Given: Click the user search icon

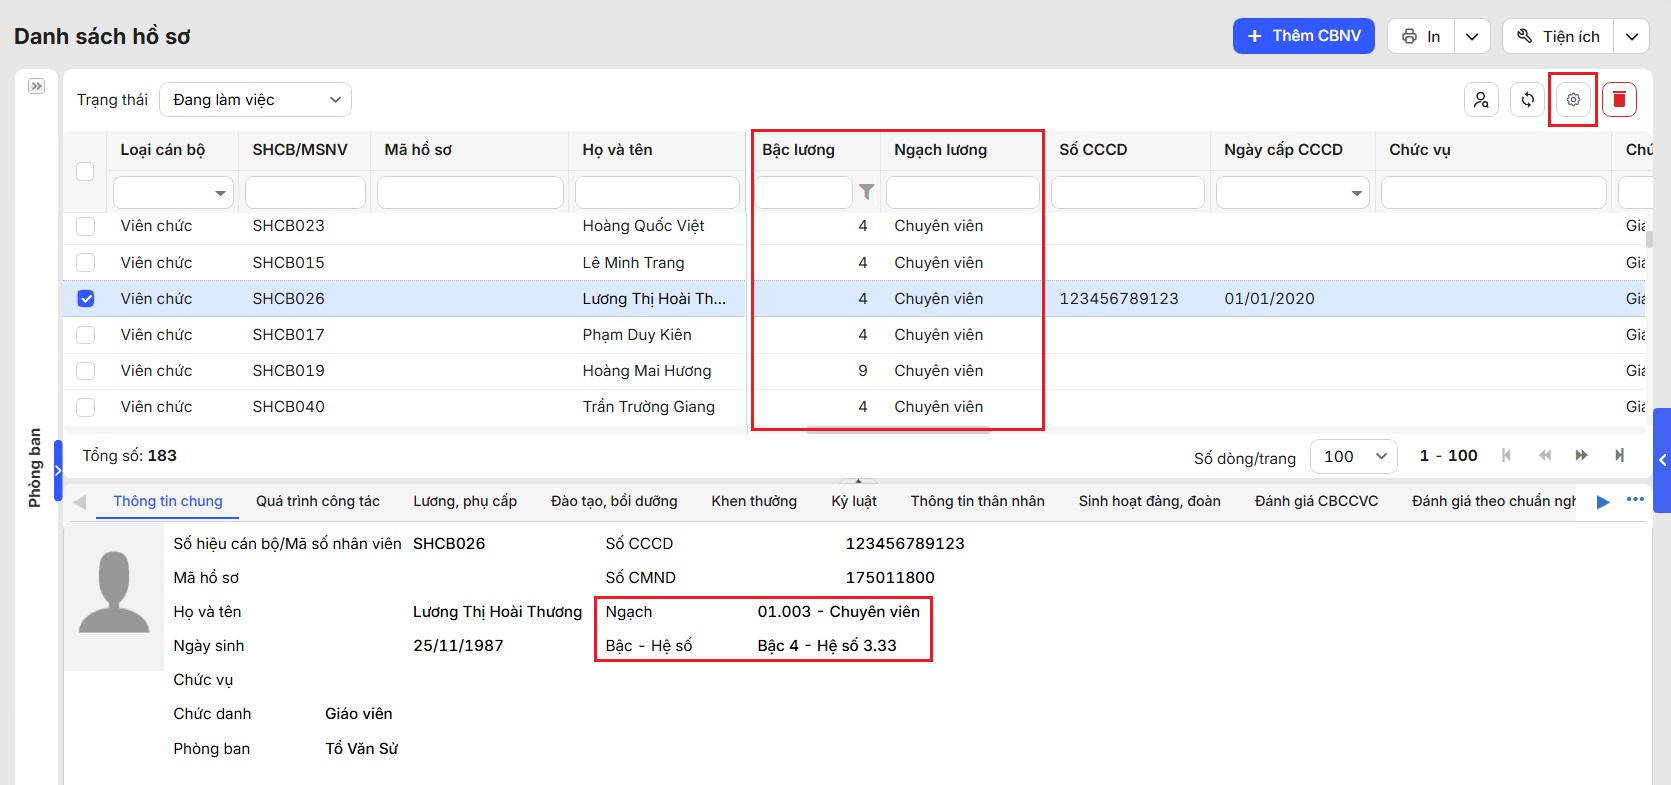Looking at the screenshot, I should point(1481,100).
